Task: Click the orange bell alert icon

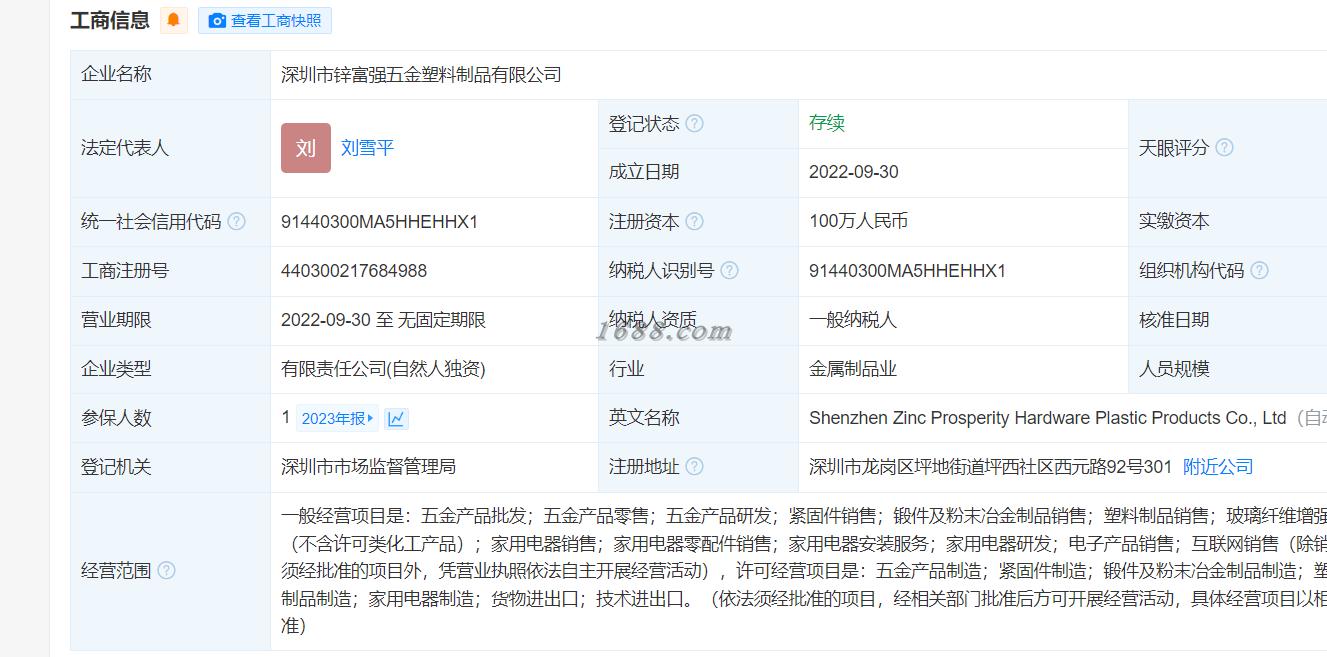Action: pos(174,20)
